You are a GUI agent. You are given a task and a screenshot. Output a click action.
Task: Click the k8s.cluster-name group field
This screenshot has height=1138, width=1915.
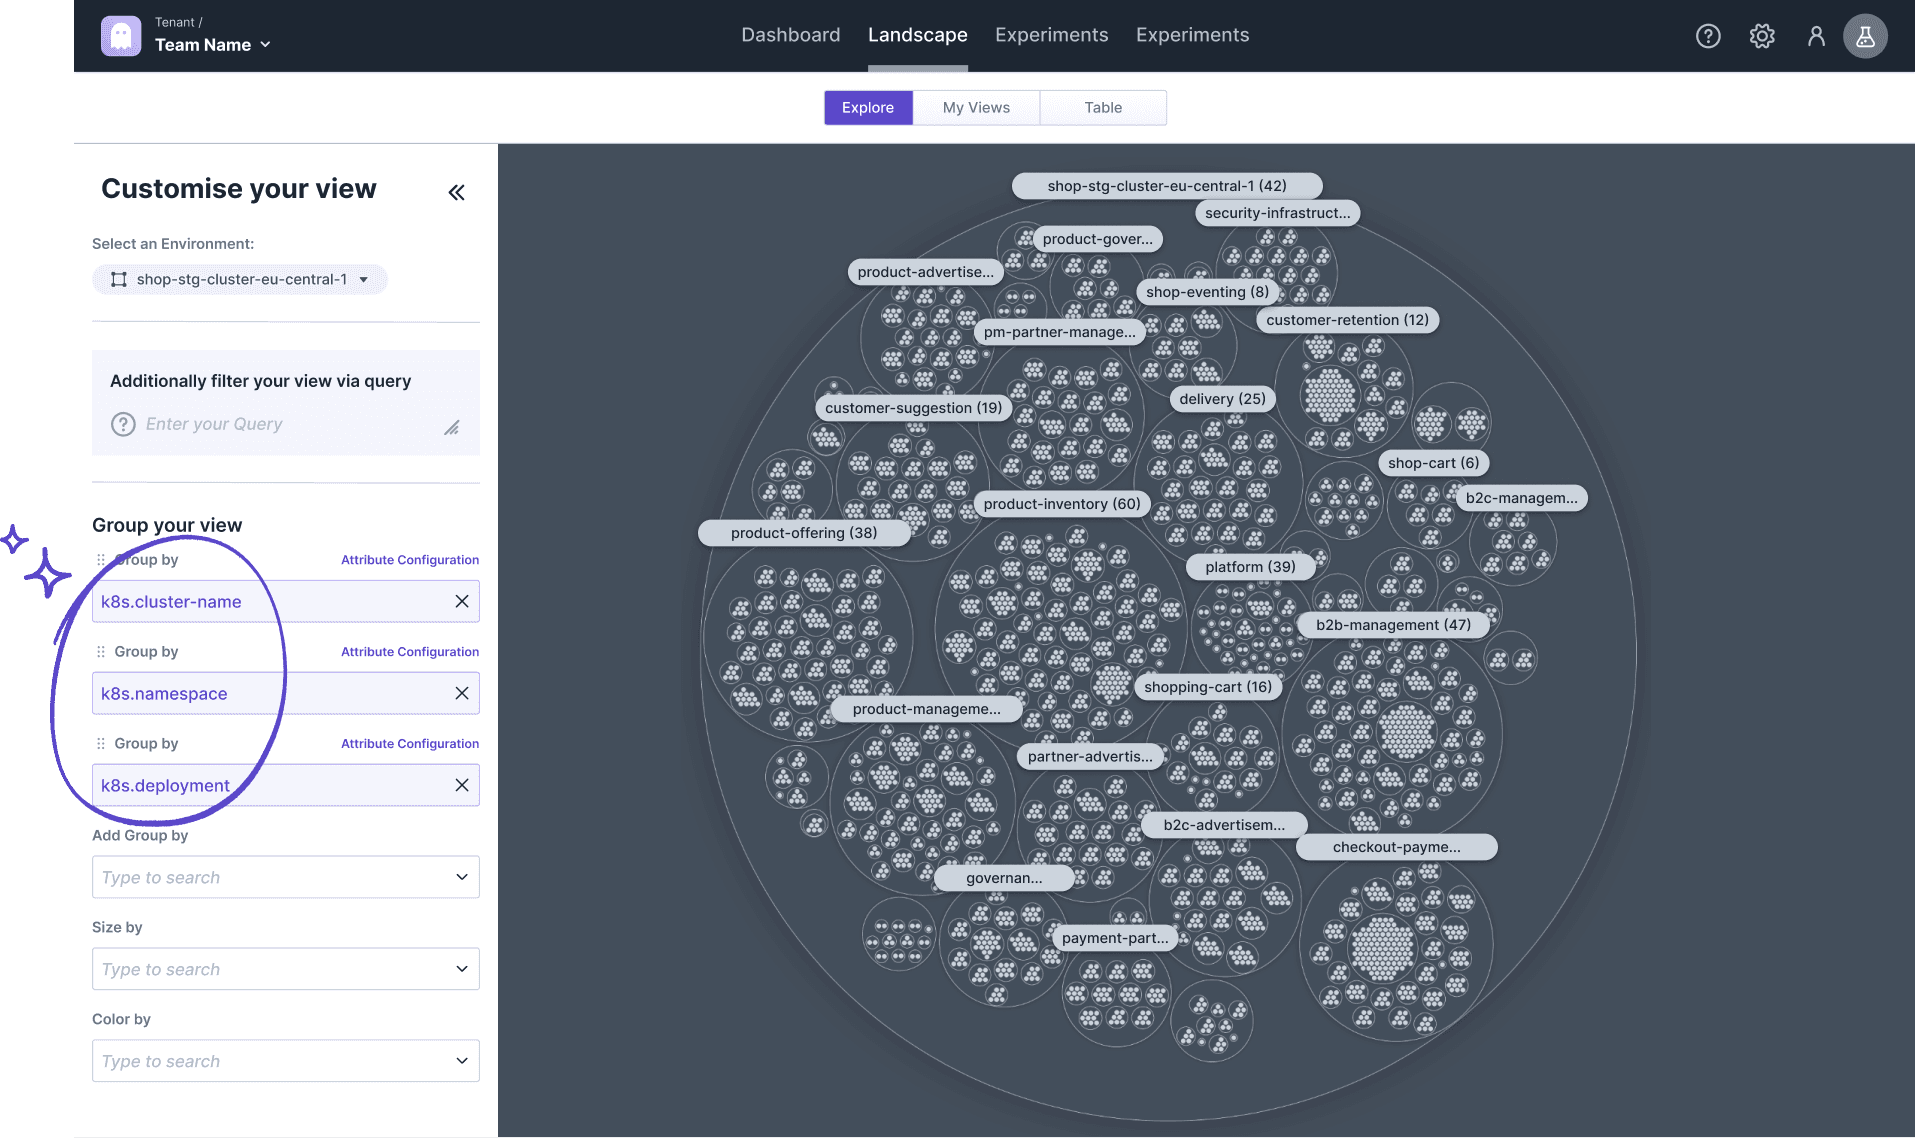[286, 601]
